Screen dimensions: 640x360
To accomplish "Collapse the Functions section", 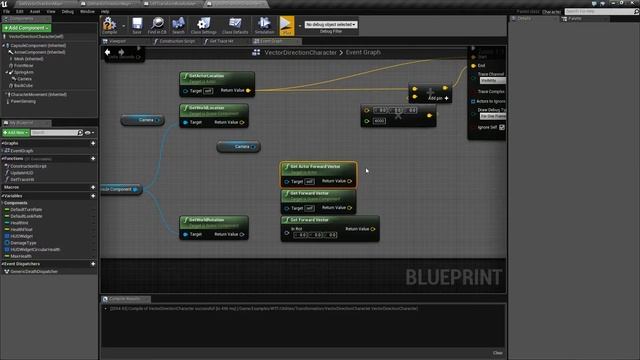I will (2, 158).
